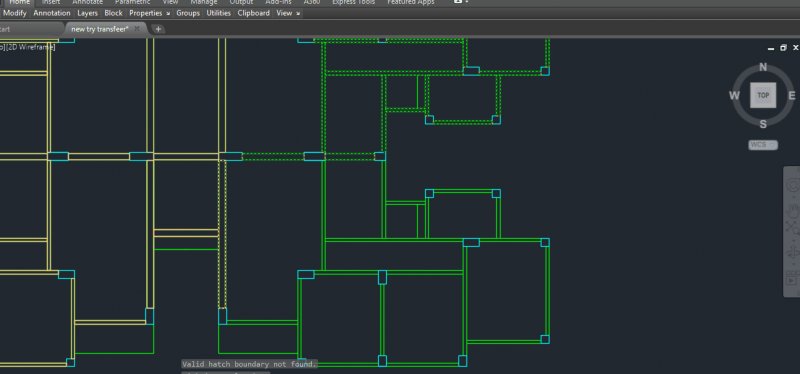
Task: Open the Annotation panel
Action: point(52,13)
